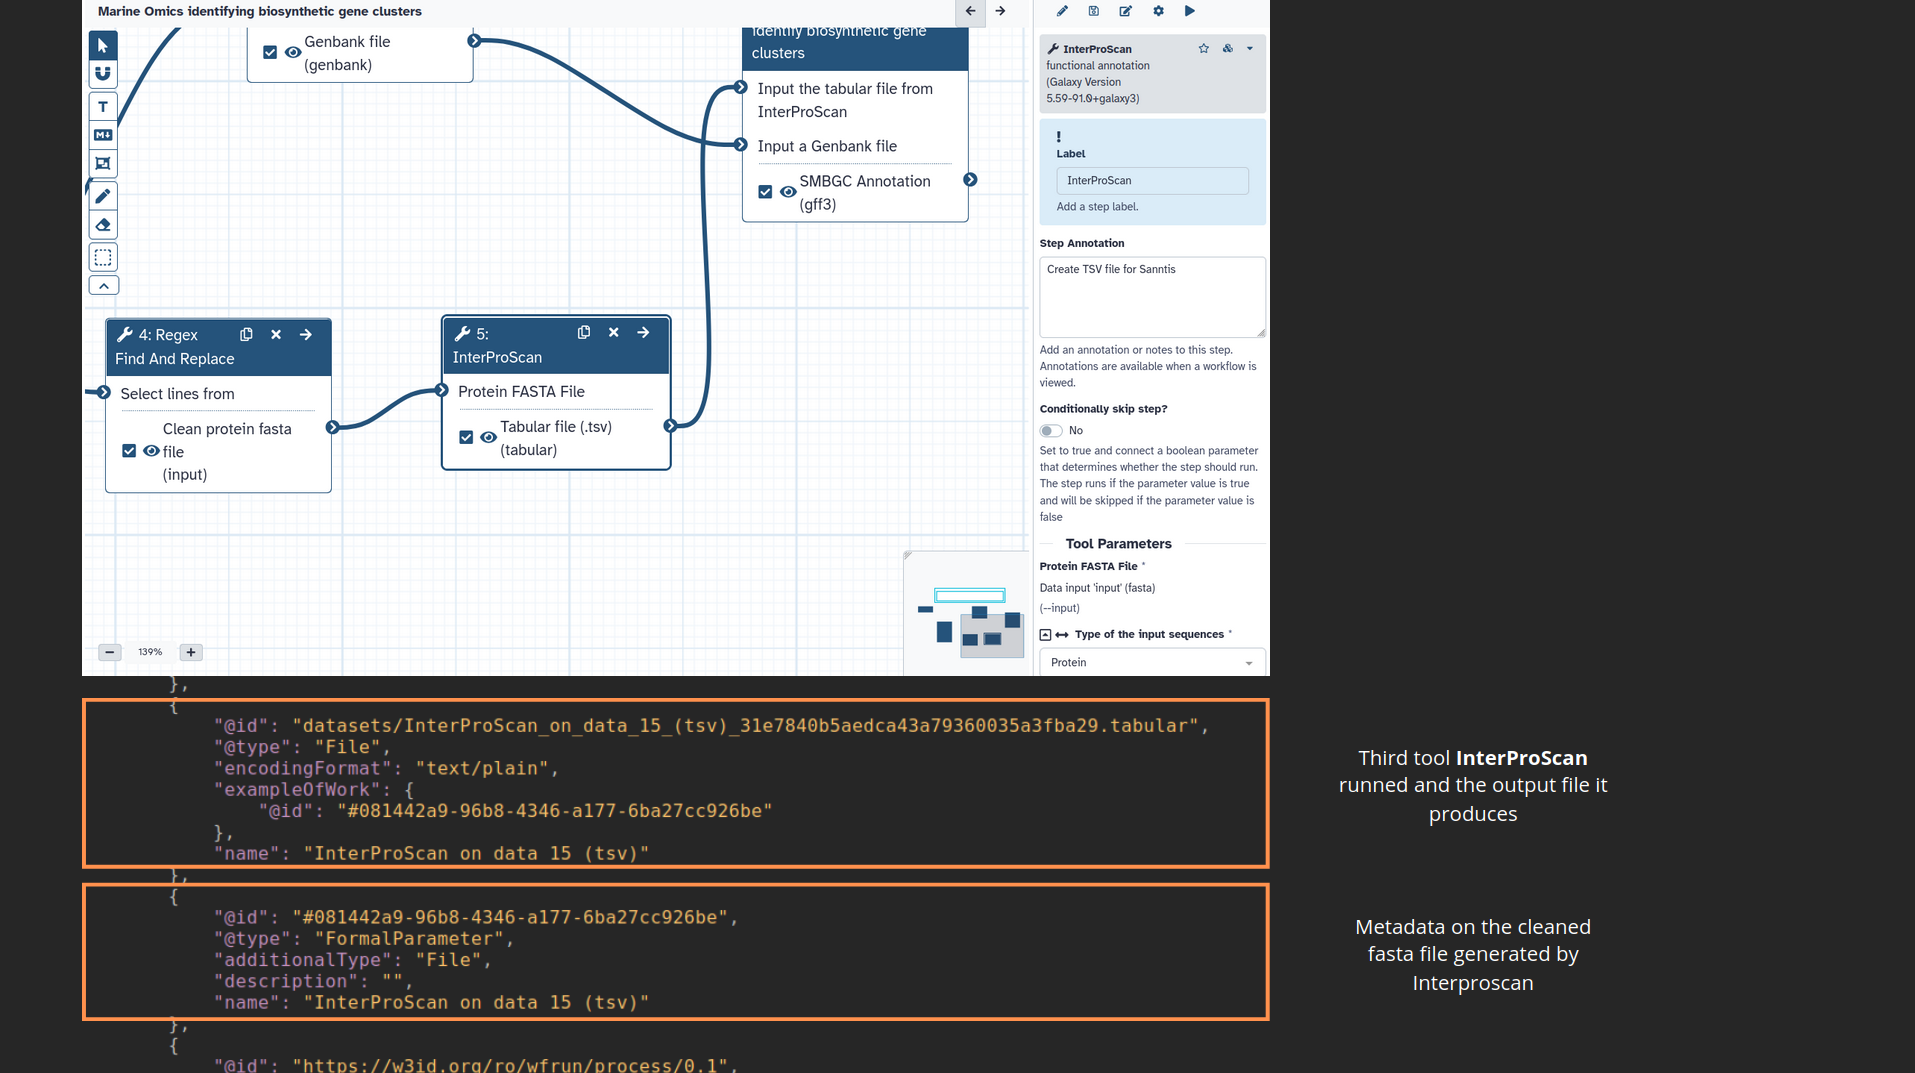Zoom in with the plus button
Screen dimensions: 1915x1073
point(191,652)
